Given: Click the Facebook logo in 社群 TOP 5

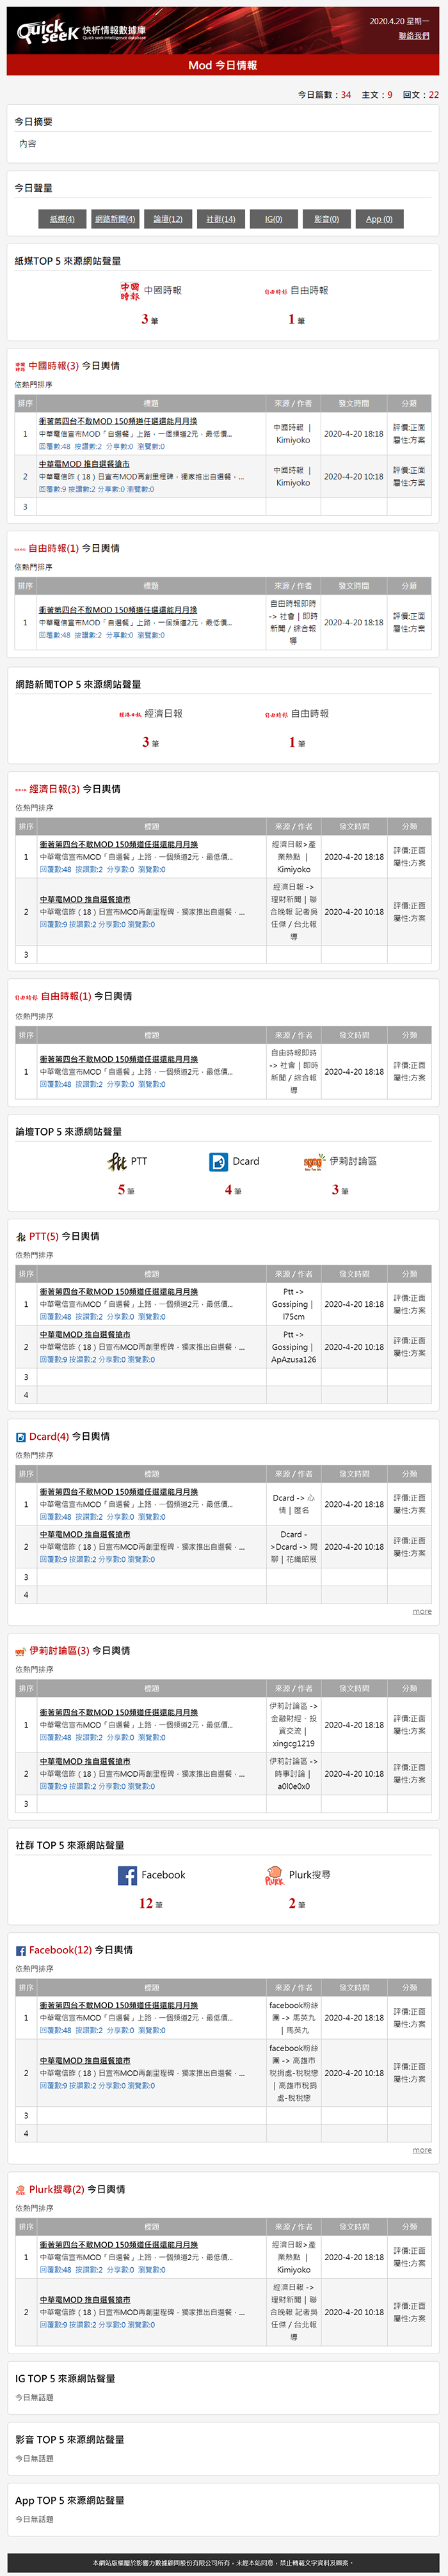Looking at the screenshot, I should point(127,1875).
